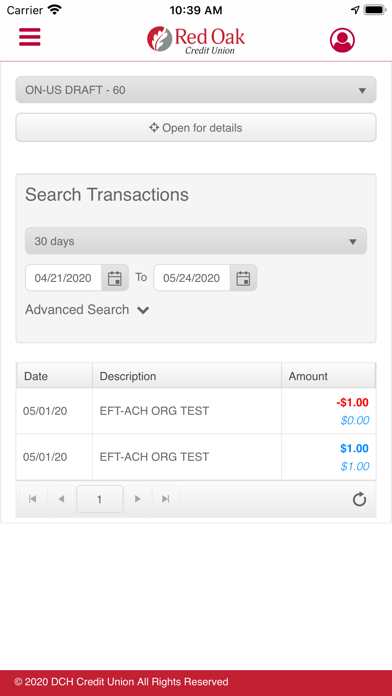Open the end date calendar picker
Screen dimensions: 392x696
(243, 278)
